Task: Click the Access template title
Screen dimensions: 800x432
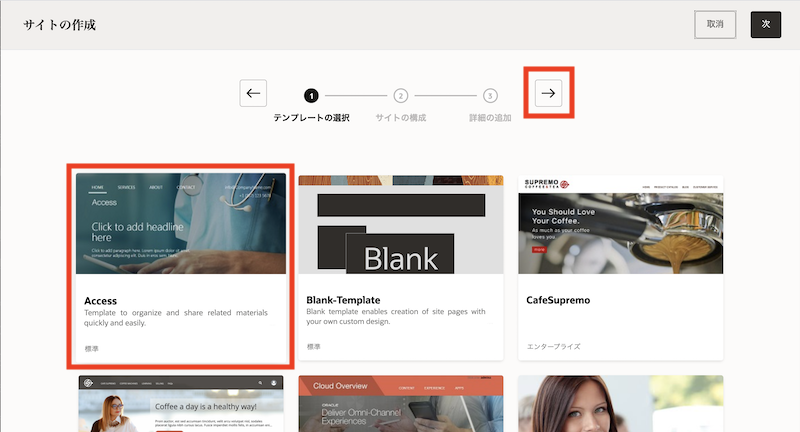Action: coord(101,299)
